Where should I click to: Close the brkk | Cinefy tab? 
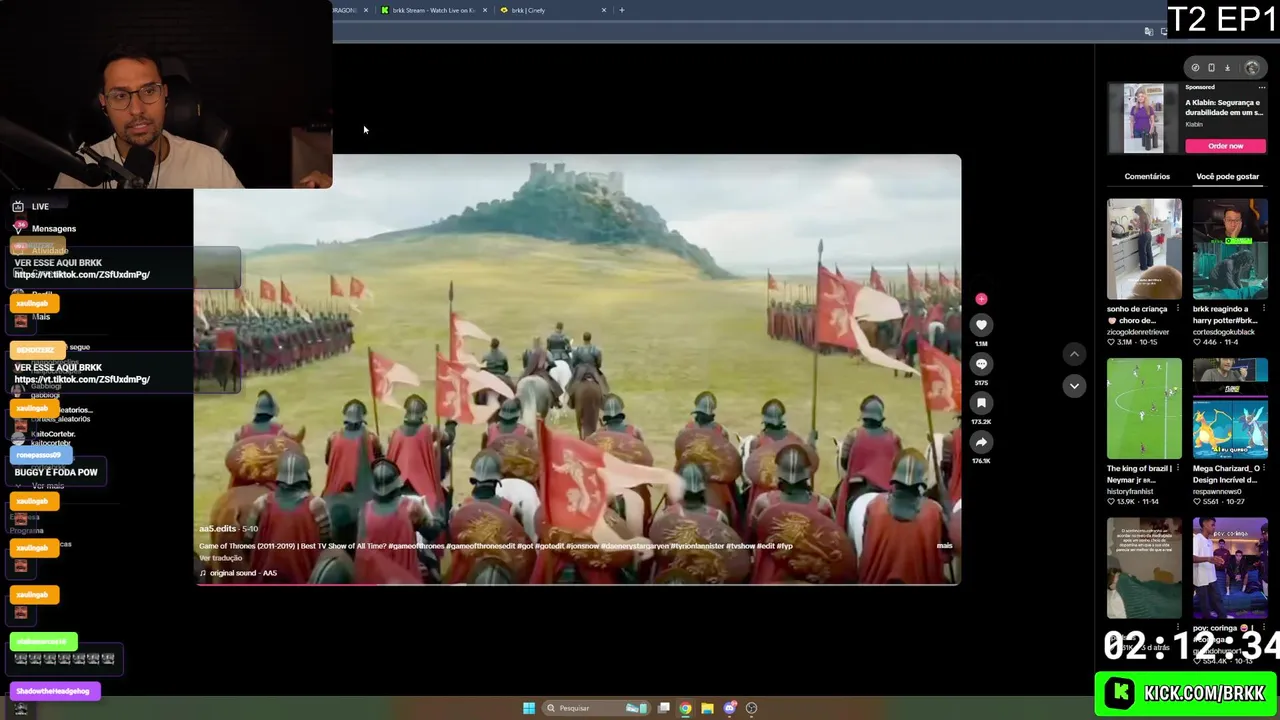coord(603,10)
